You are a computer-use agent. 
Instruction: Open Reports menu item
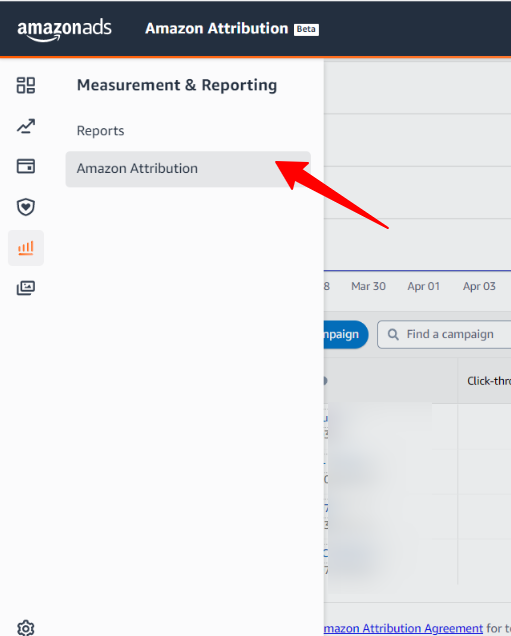[x=101, y=131]
